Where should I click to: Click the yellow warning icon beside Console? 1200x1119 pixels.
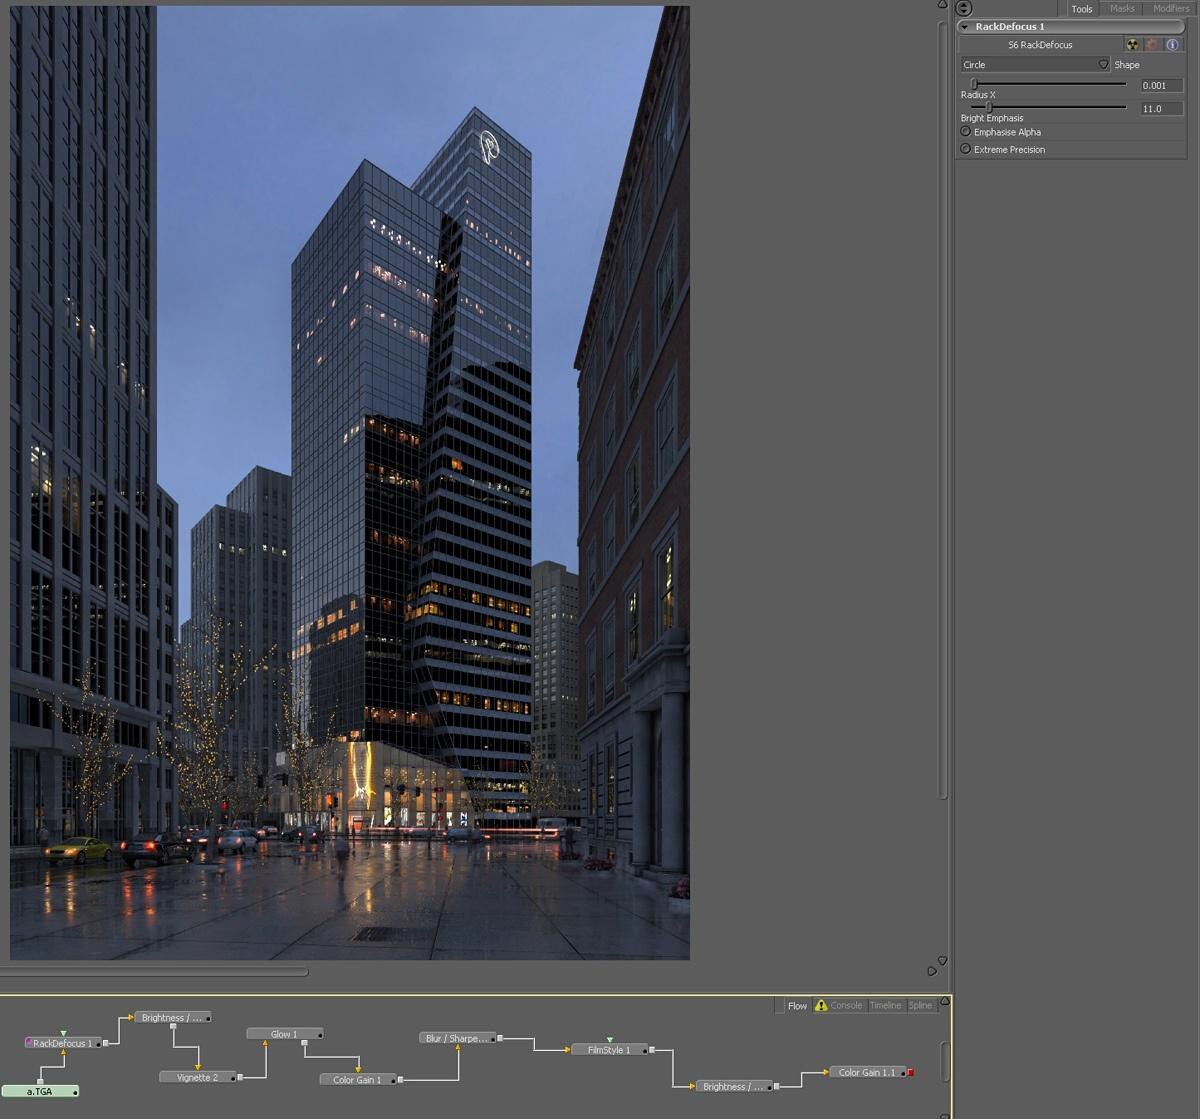click(821, 1005)
